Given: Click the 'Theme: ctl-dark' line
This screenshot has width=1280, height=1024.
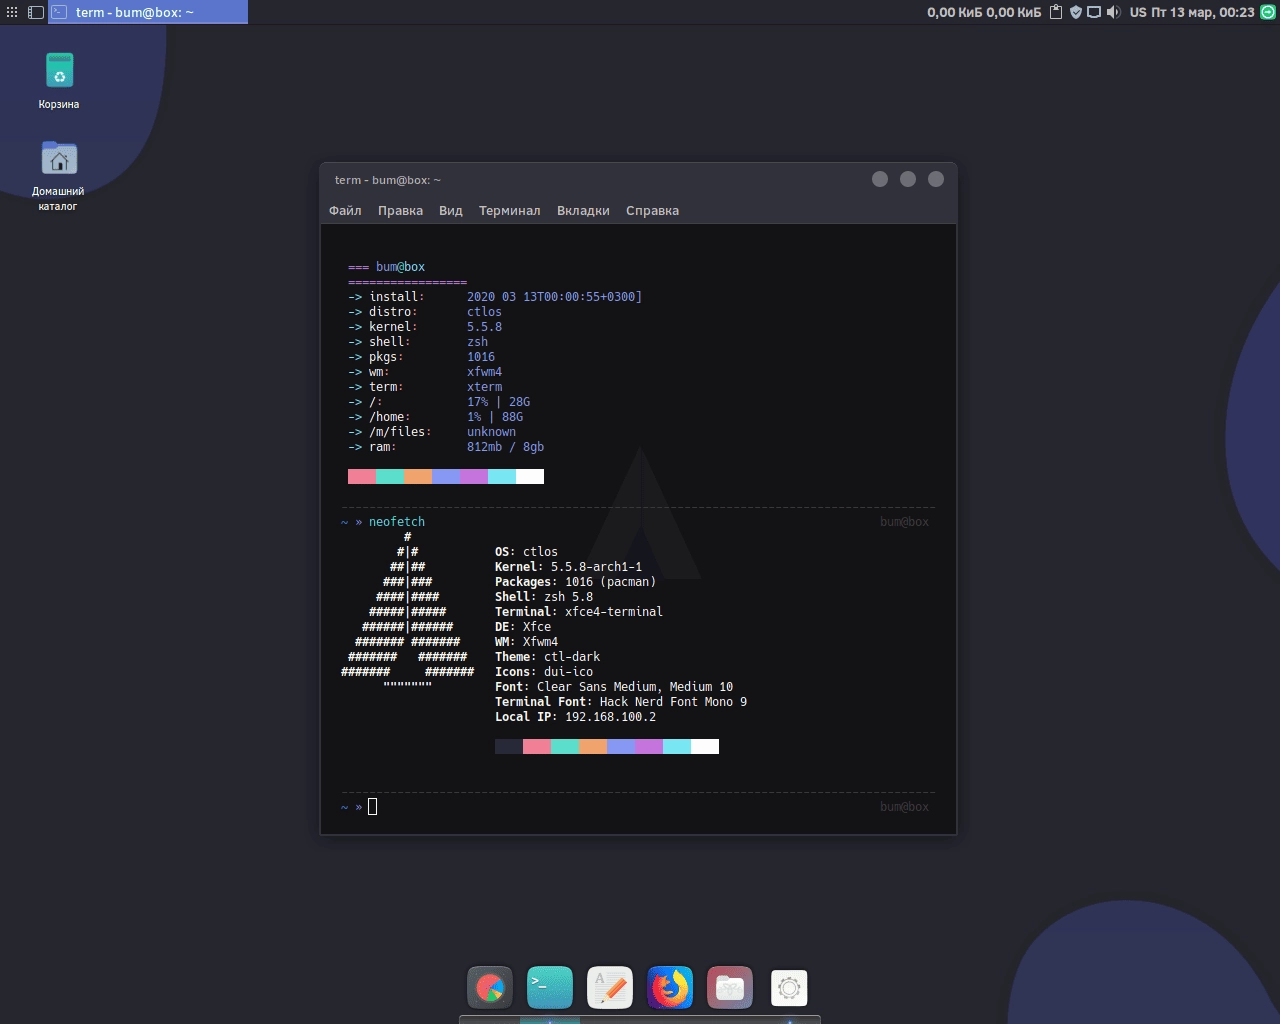Looking at the screenshot, I should pyautogui.click(x=547, y=657).
